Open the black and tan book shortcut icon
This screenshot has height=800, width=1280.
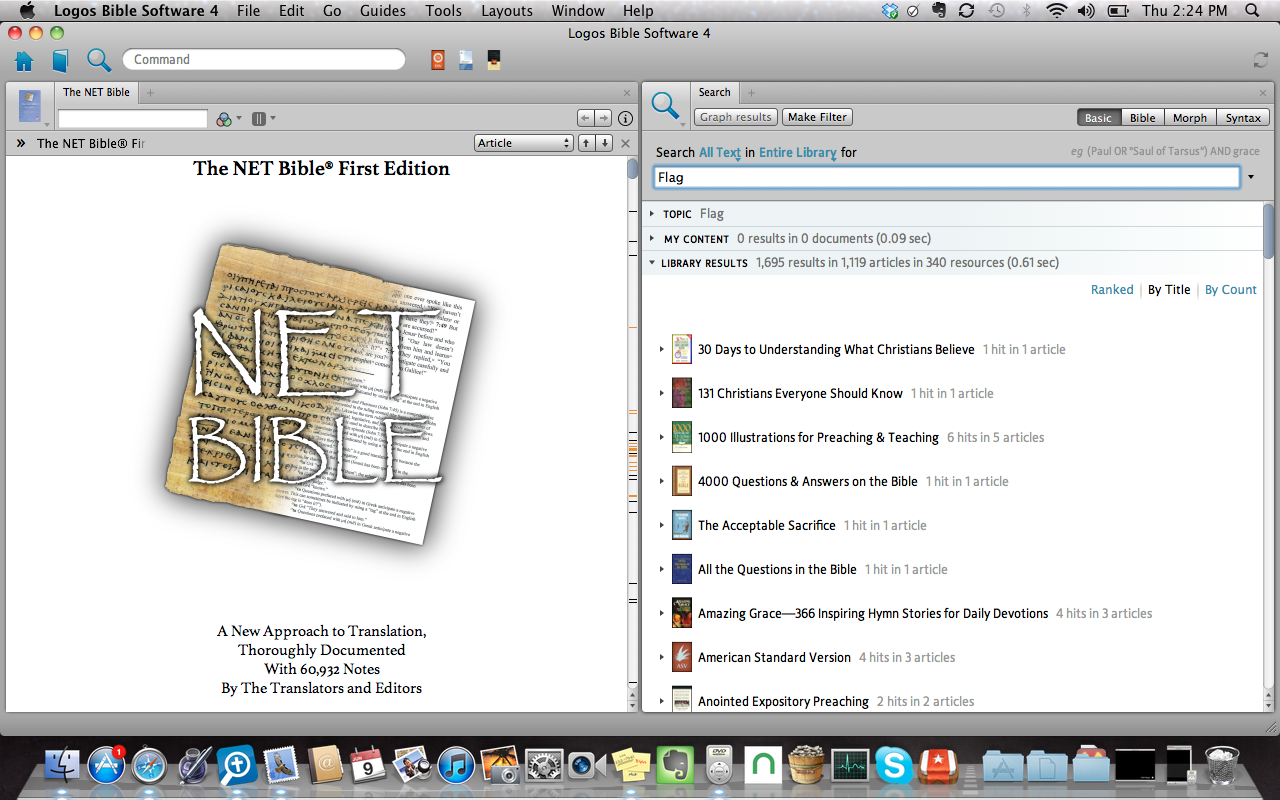(x=494, y=60)
